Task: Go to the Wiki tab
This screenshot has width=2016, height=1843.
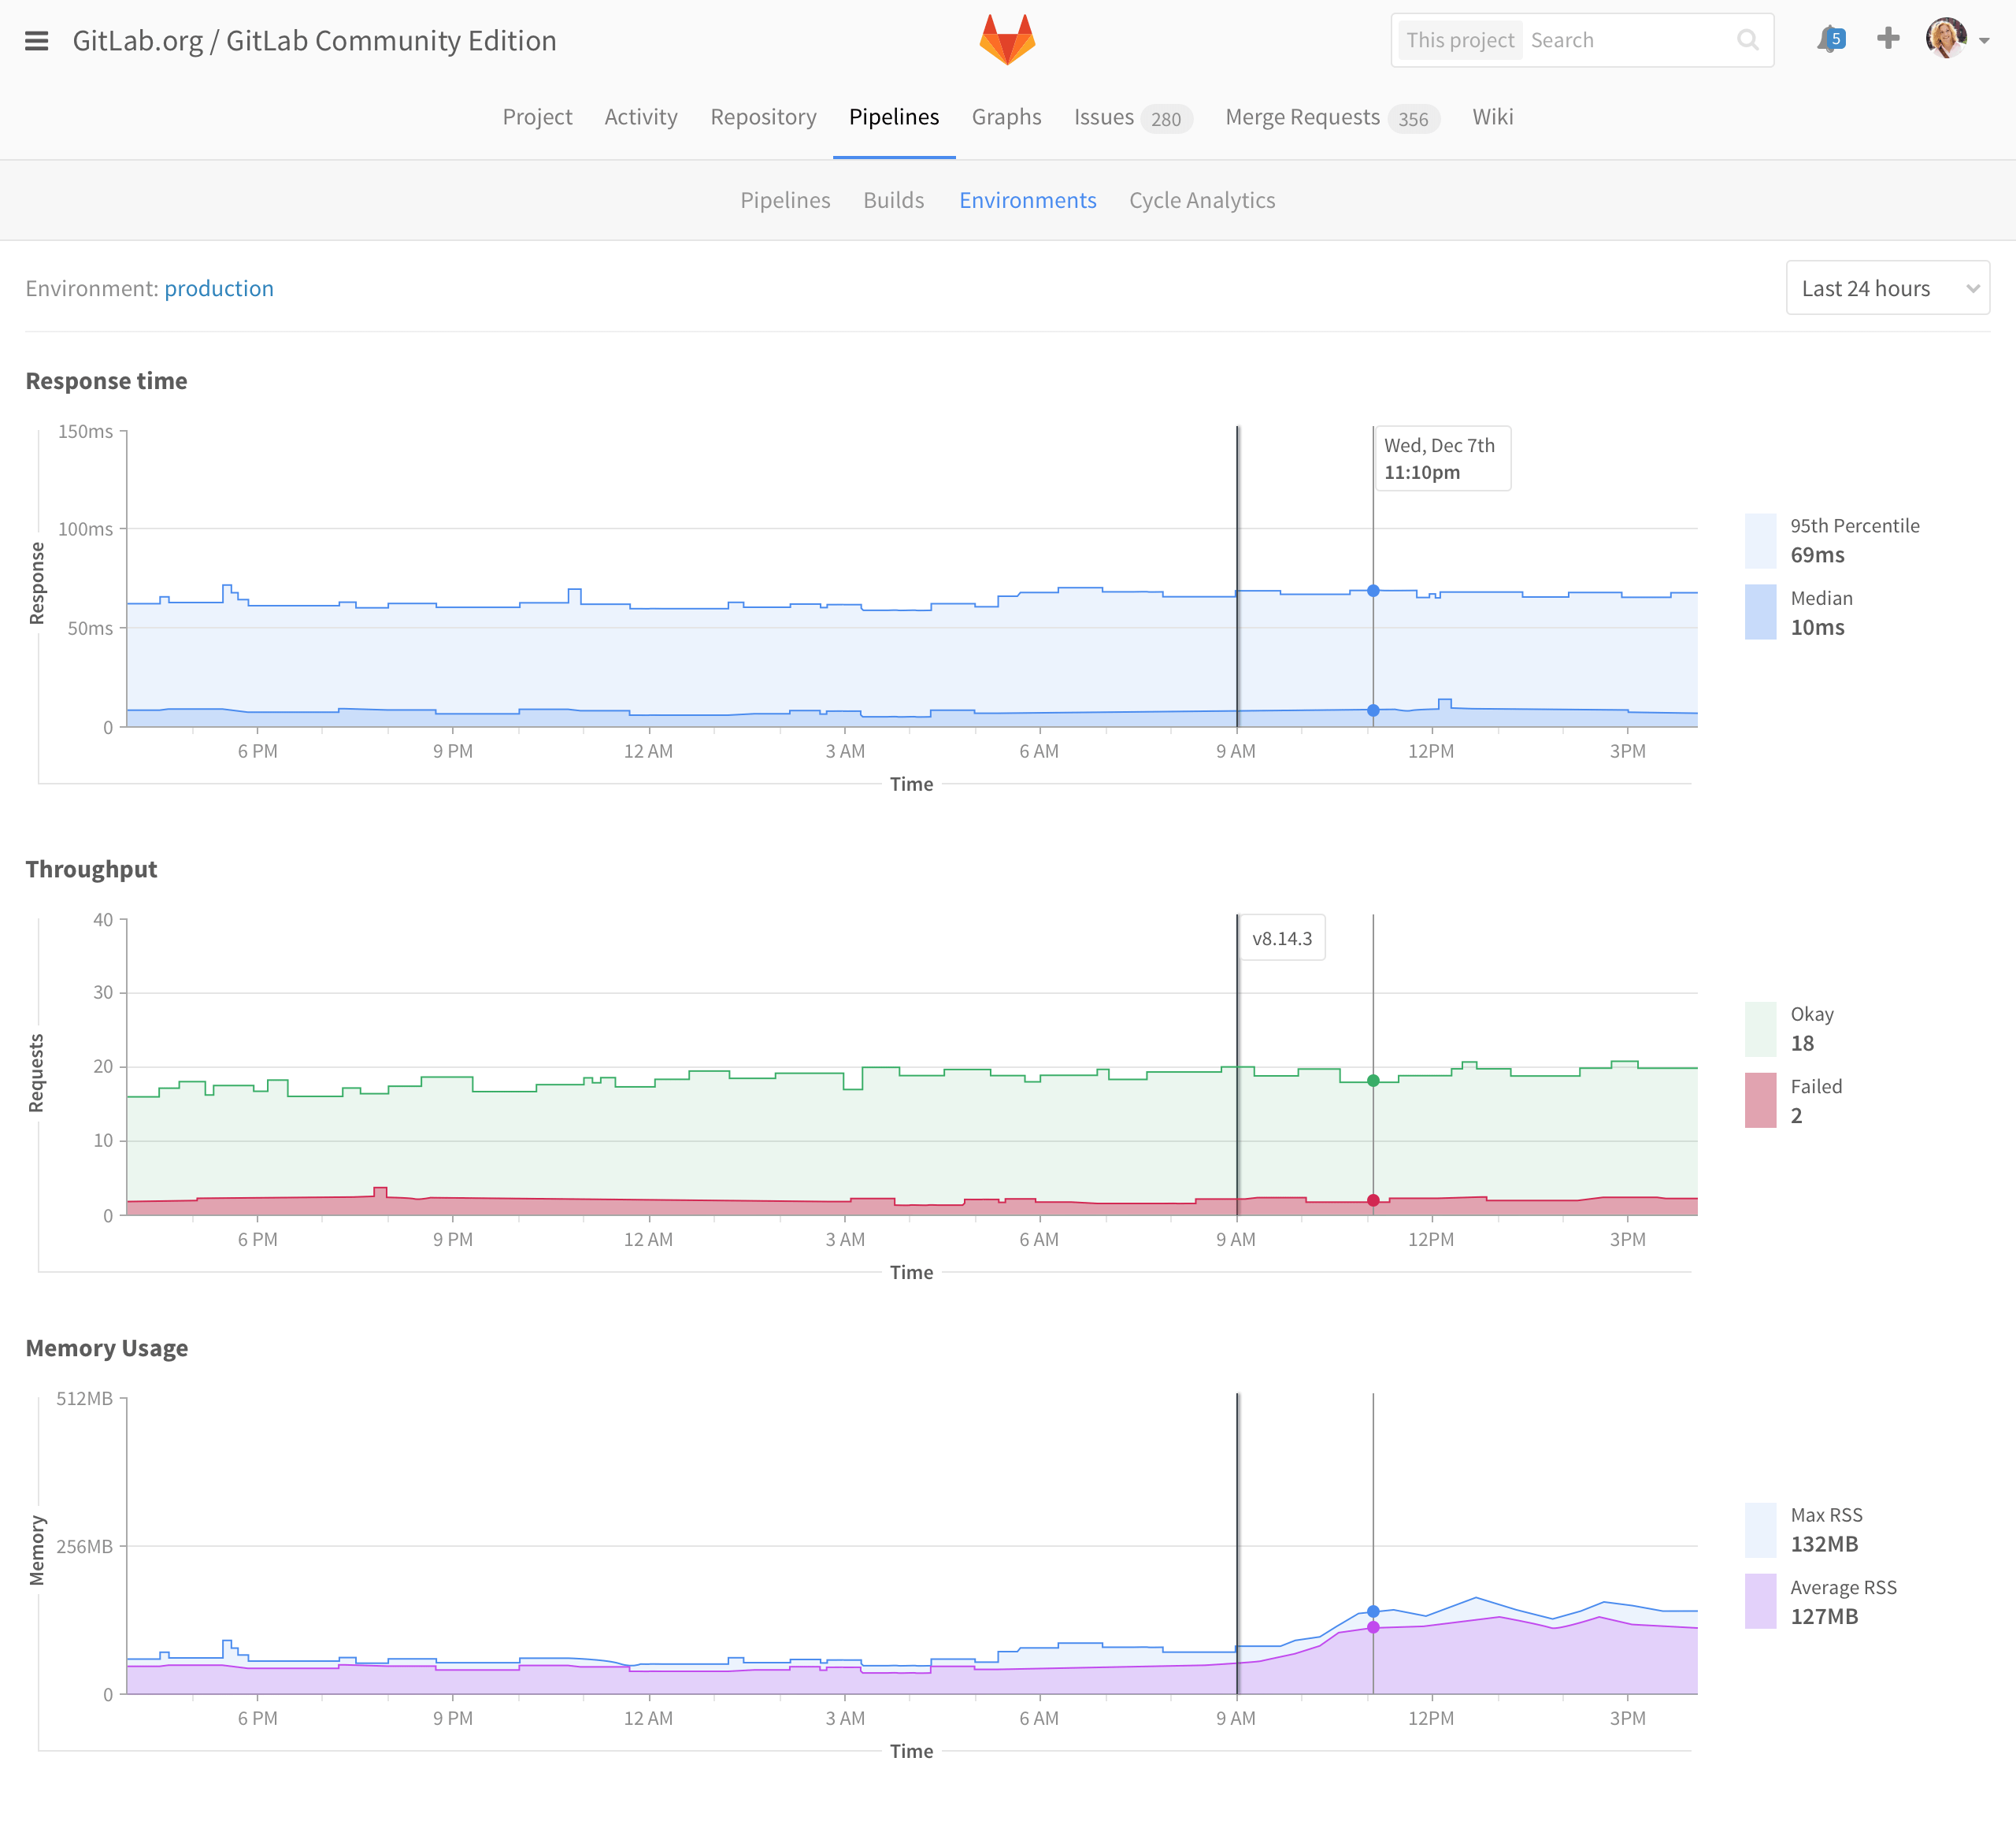Action: click(x=1492, y=117)
